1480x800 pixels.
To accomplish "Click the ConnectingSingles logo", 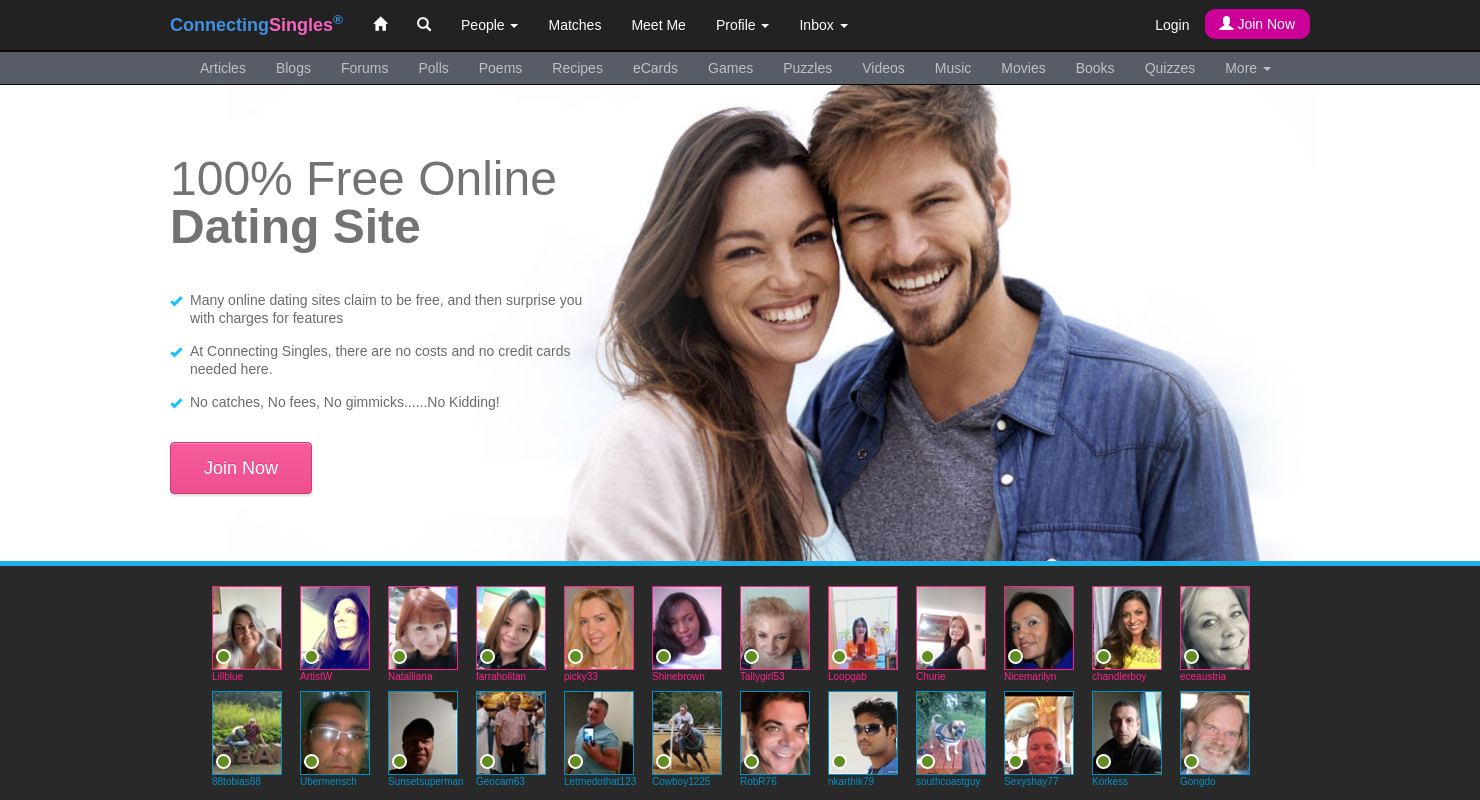I will 256,25.
